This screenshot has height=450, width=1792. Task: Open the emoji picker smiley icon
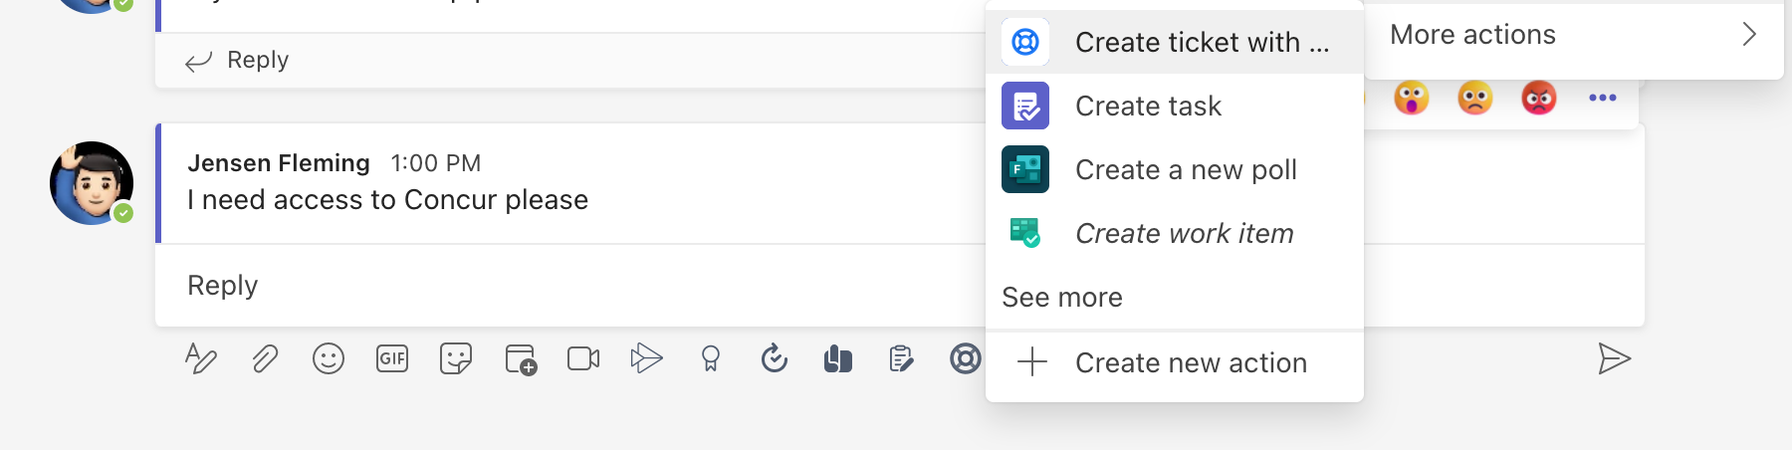point(328,358)
